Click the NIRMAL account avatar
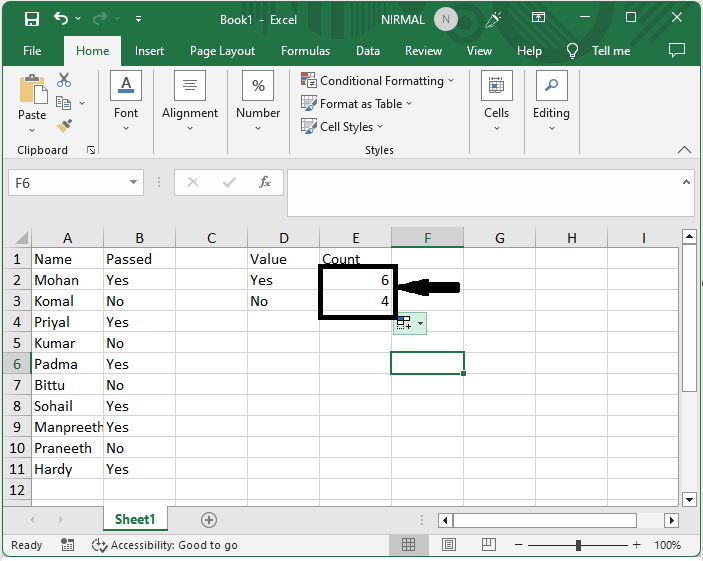Screen dimensions: 703x561 tap(445, 19)
